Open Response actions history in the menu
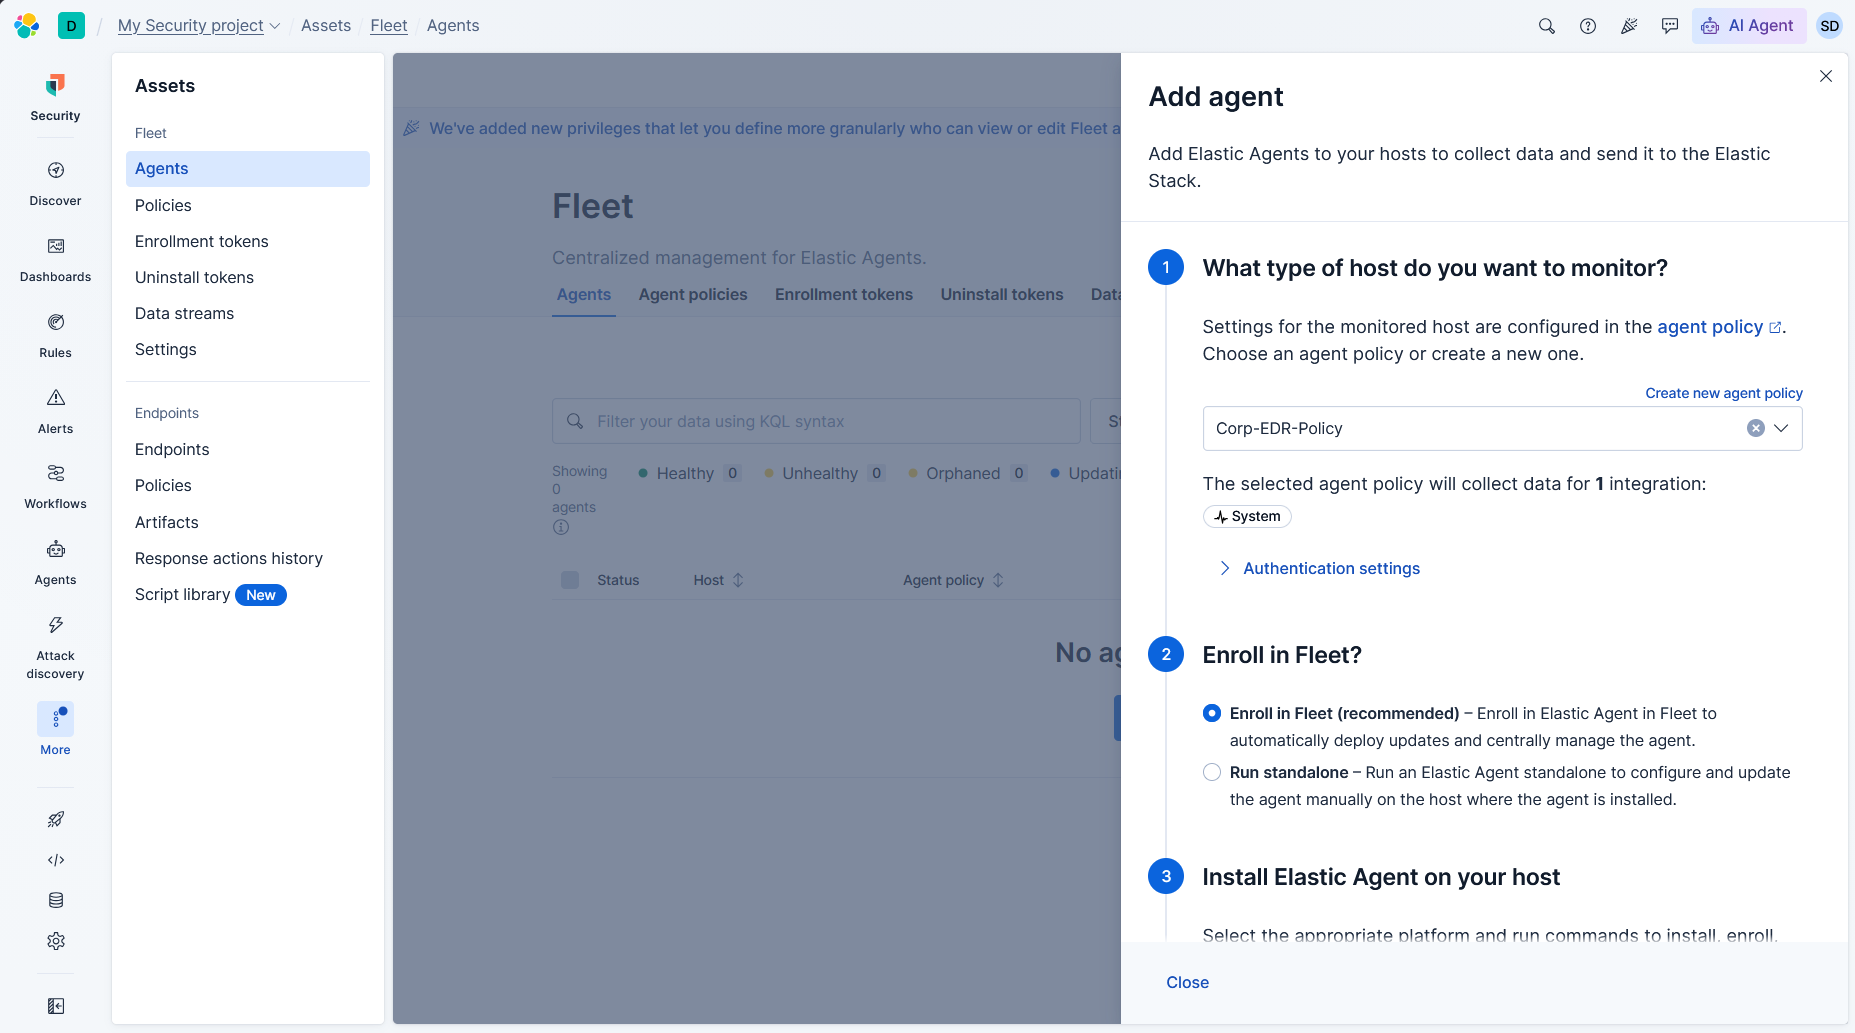The width and height of the screenshot is (1855, 1033). [229, 558]
